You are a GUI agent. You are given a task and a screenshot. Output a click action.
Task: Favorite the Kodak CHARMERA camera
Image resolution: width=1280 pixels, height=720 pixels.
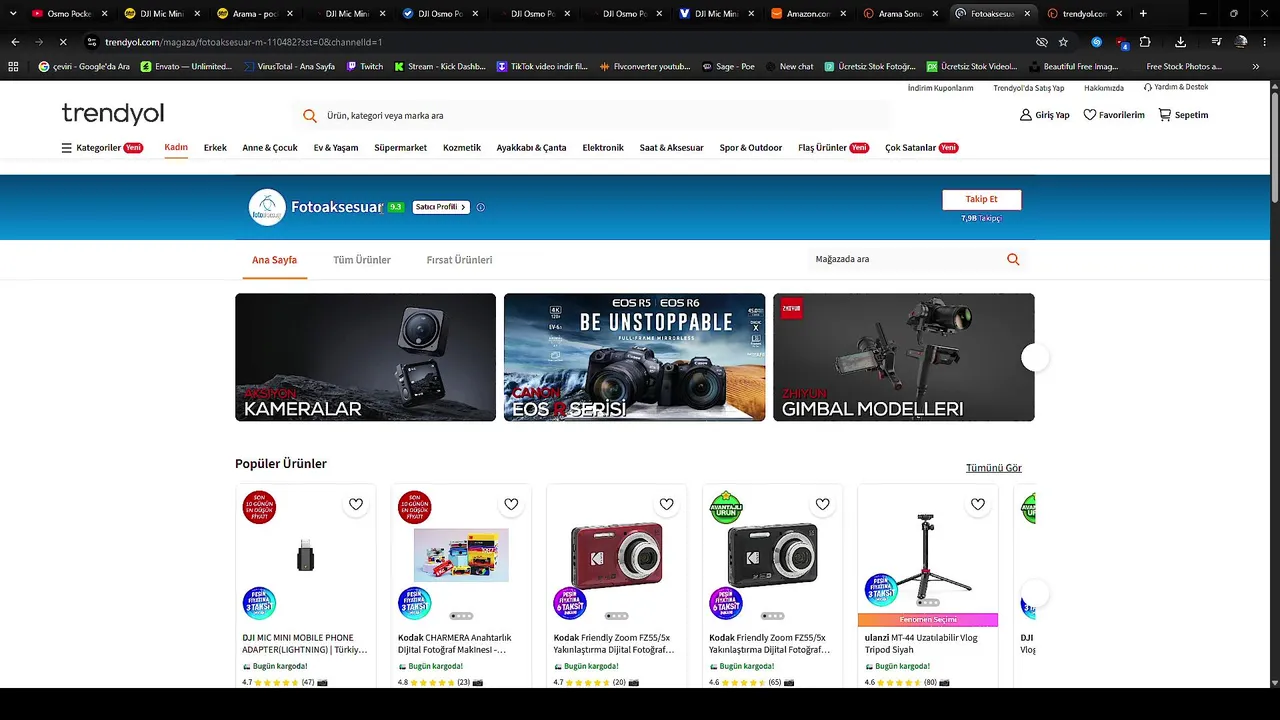pyautogui.click(x=511, y=504)
